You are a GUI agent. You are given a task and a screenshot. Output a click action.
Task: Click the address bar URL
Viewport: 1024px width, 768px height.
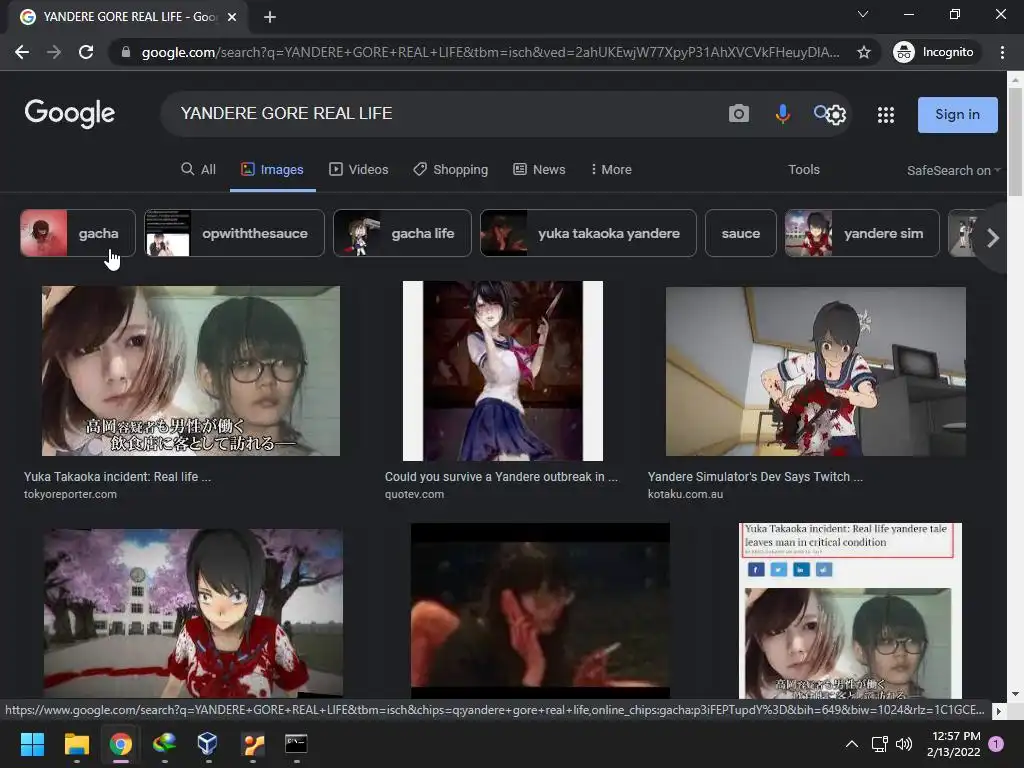coord(490,52)
